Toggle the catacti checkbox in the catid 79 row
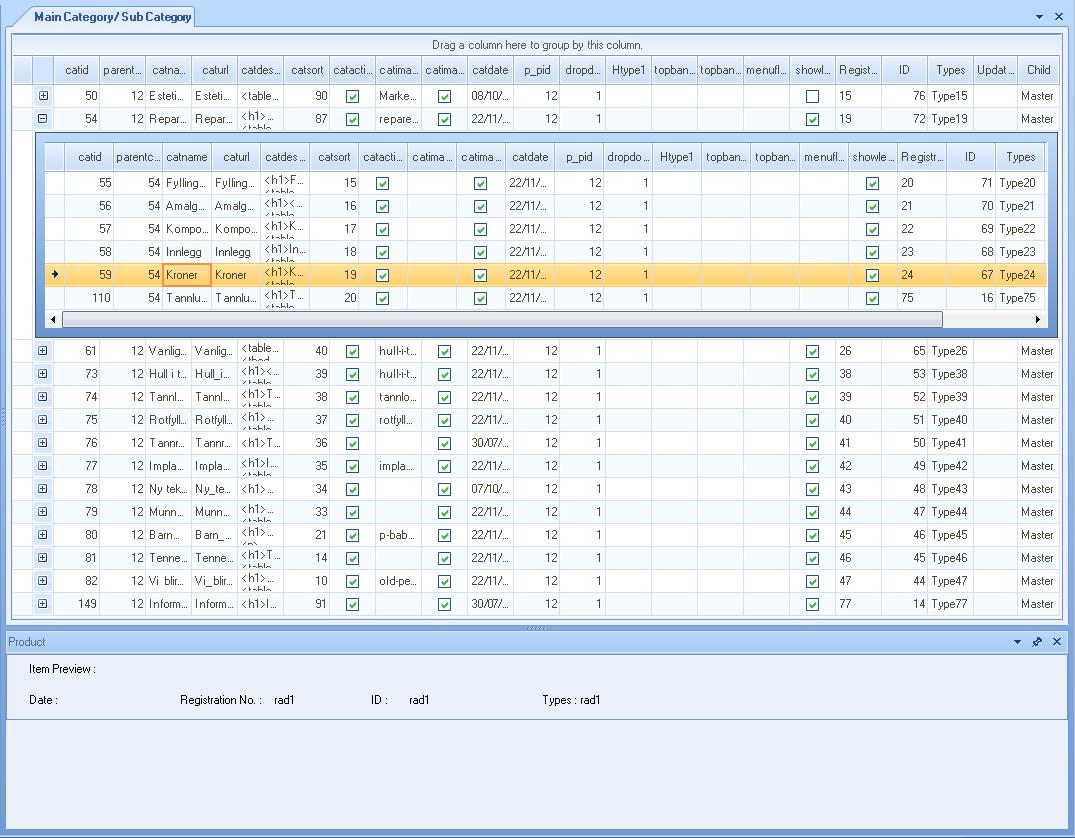1075x838 pixels. [x=352, y=512]
